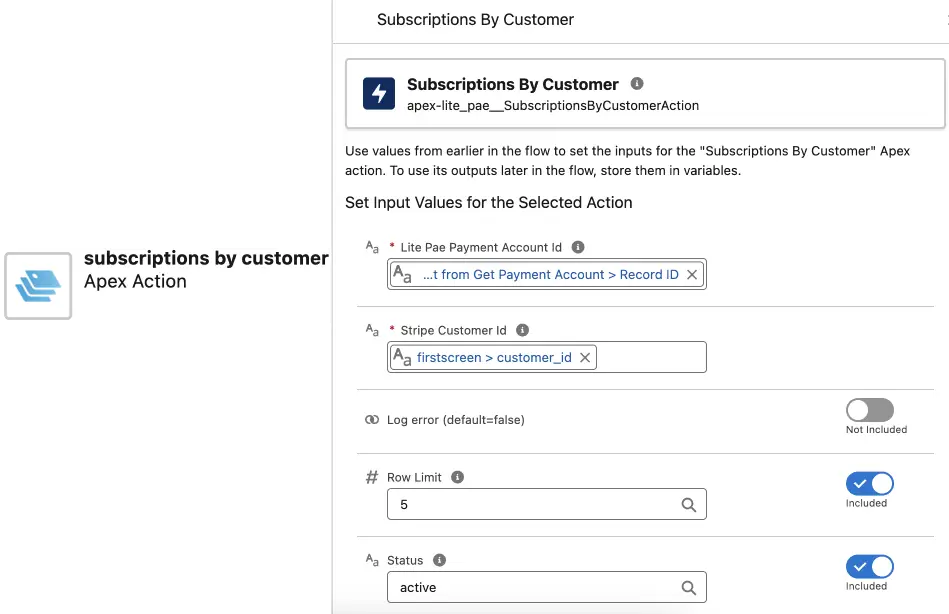Show info for Lite Pae Payment Account Id
This screenshot has height=614, width=949.
pos(578,247)
